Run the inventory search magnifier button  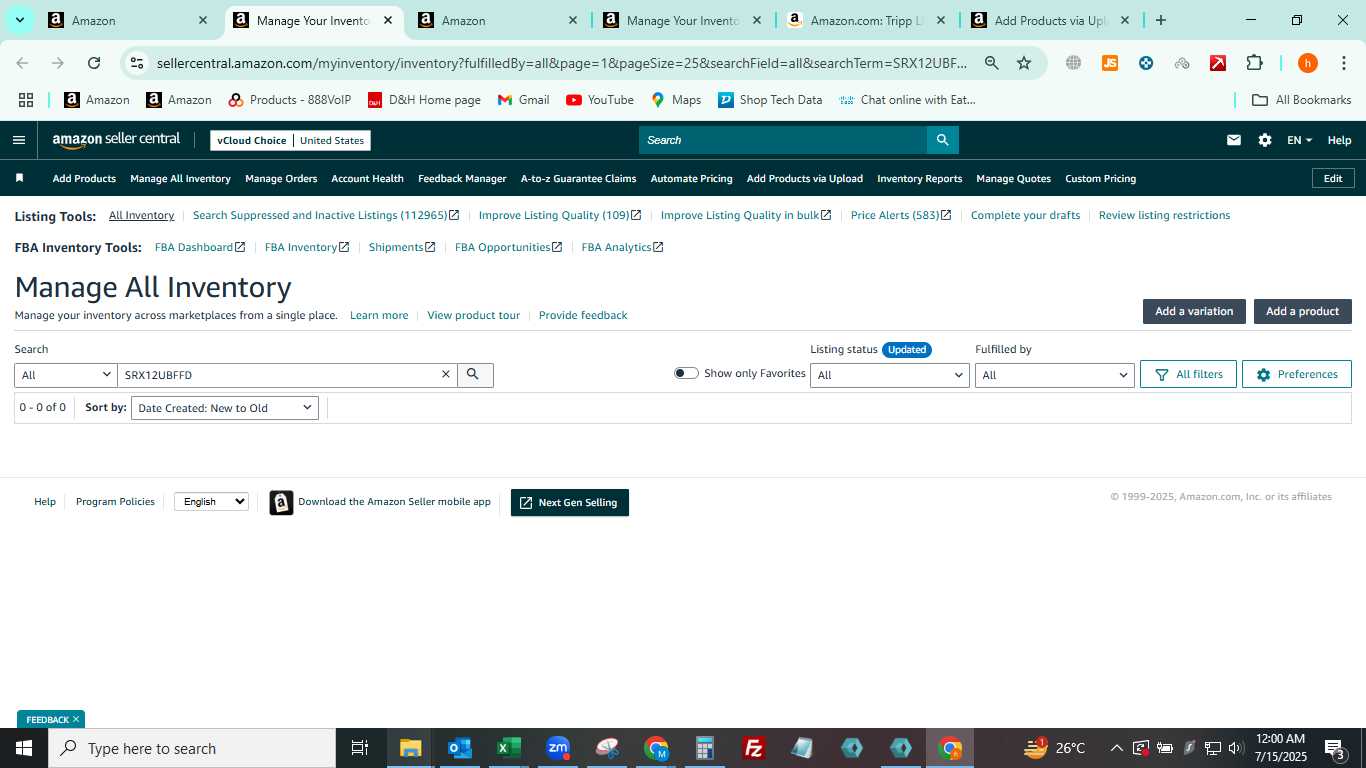click(x=475, y=375)
